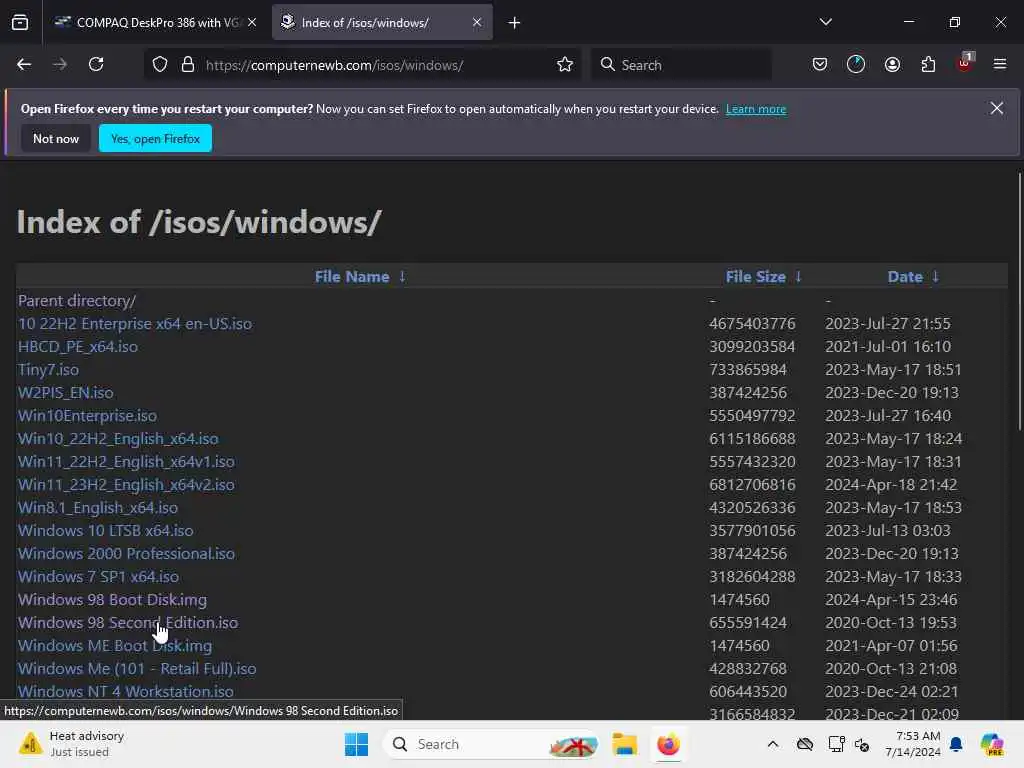The image size is (1024, 768).
Task: Open the circular timer extension icon
Action: [x=856, y=65]
